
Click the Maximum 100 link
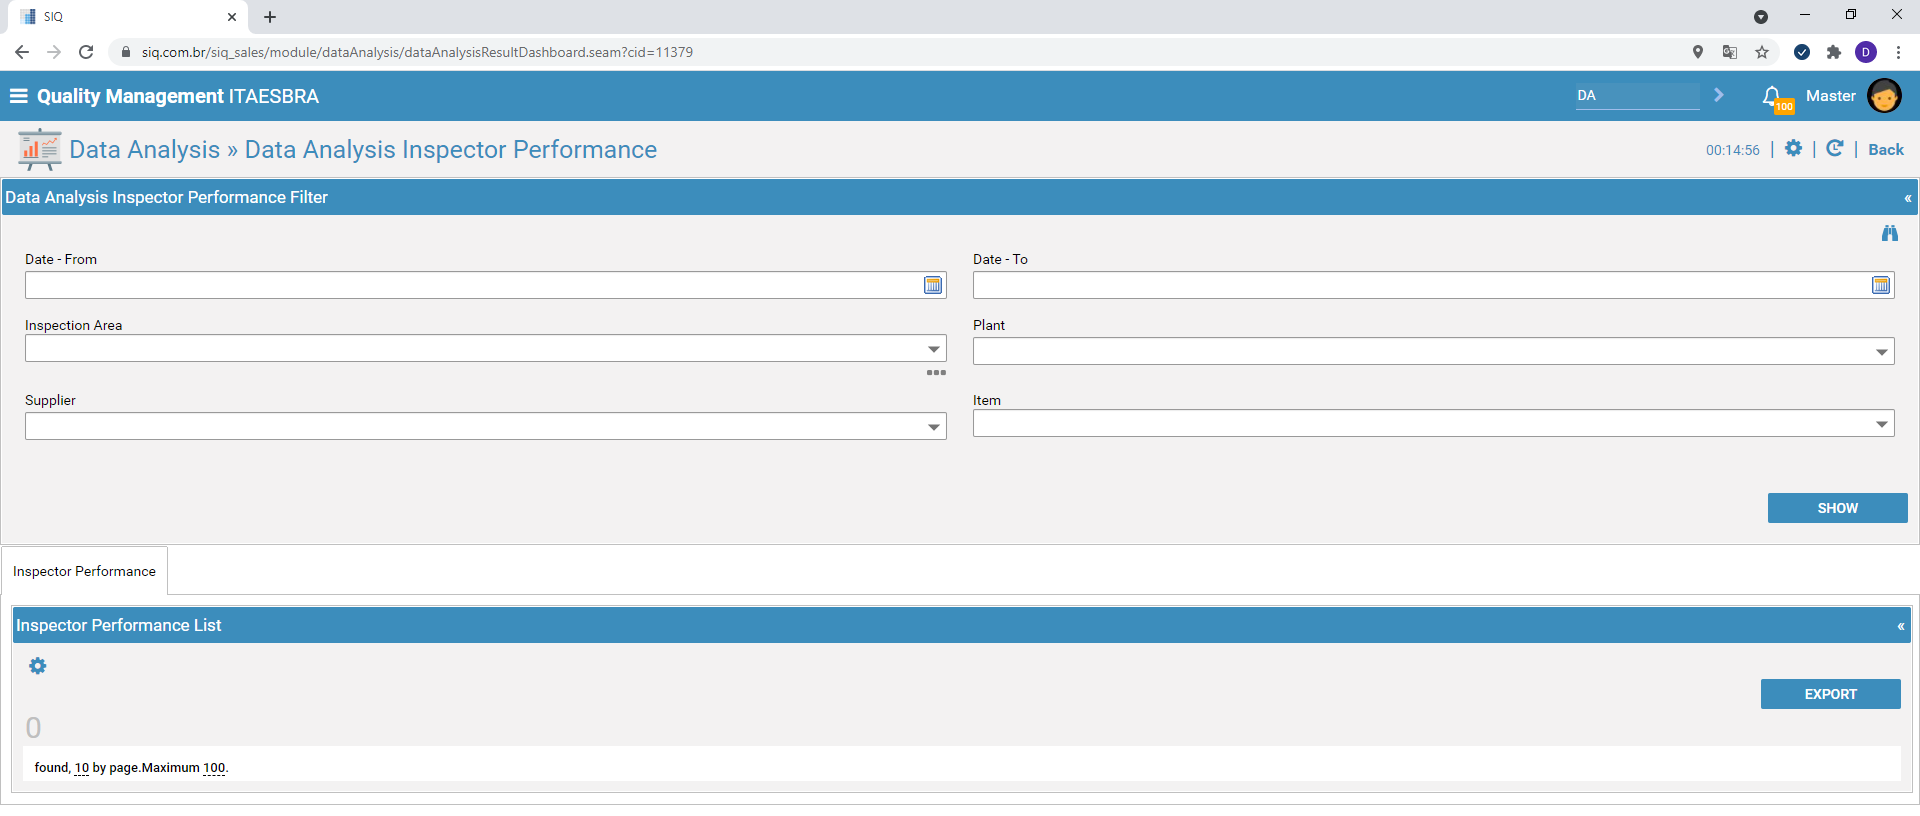214,768
